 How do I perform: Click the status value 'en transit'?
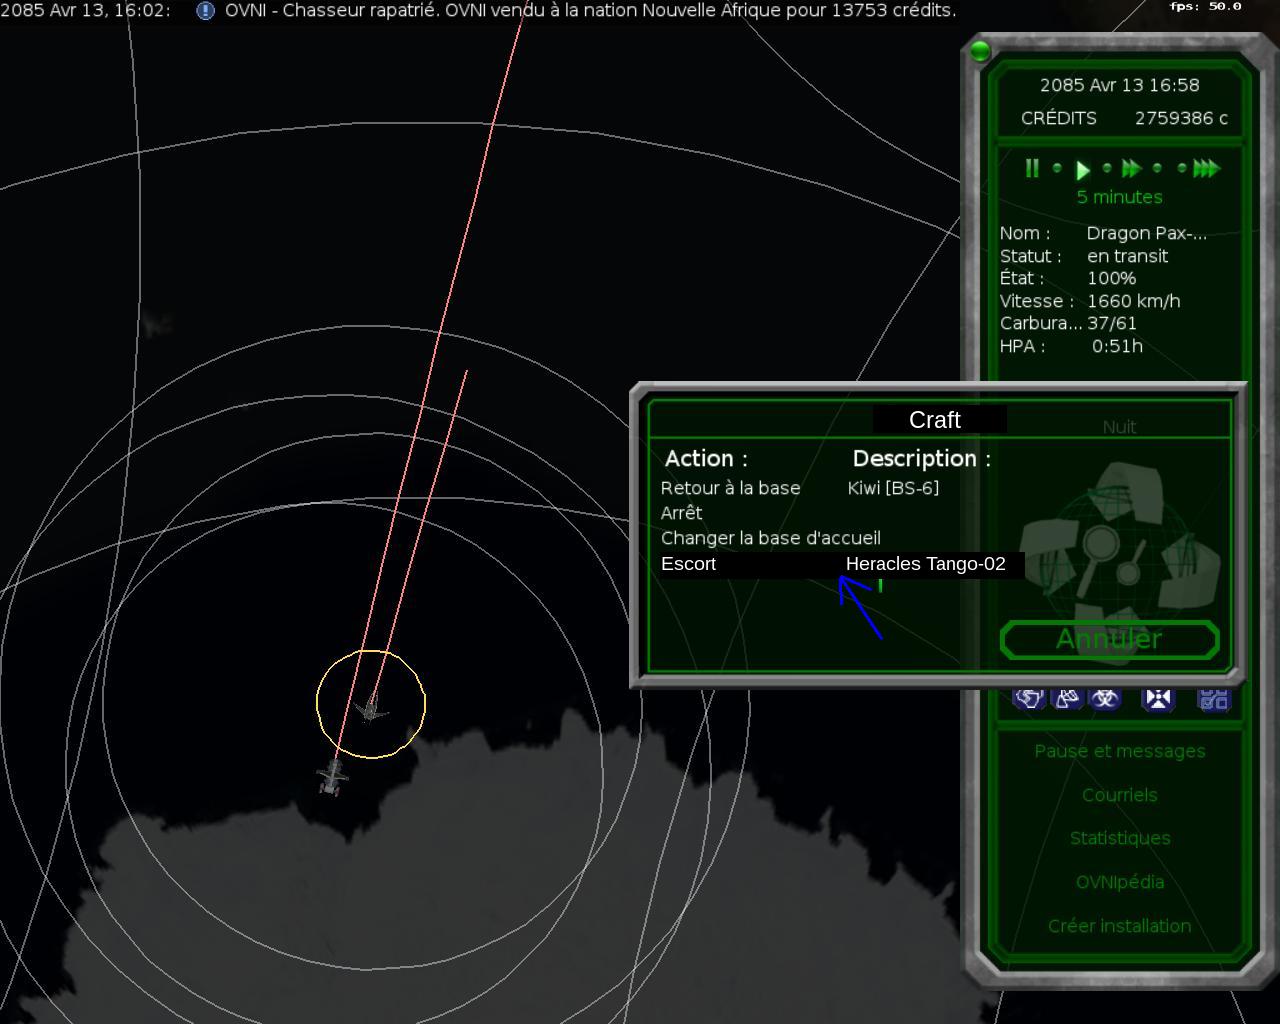(1128, 256)
